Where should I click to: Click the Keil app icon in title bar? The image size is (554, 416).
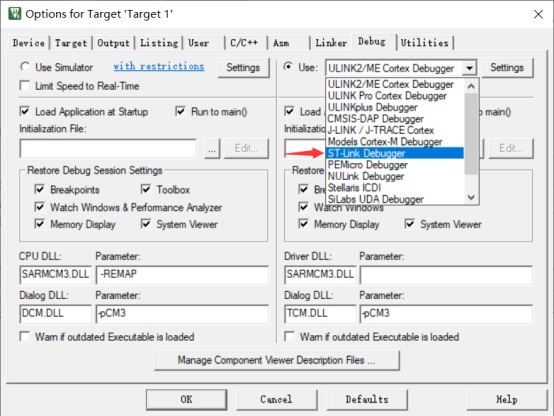[14, 14]
